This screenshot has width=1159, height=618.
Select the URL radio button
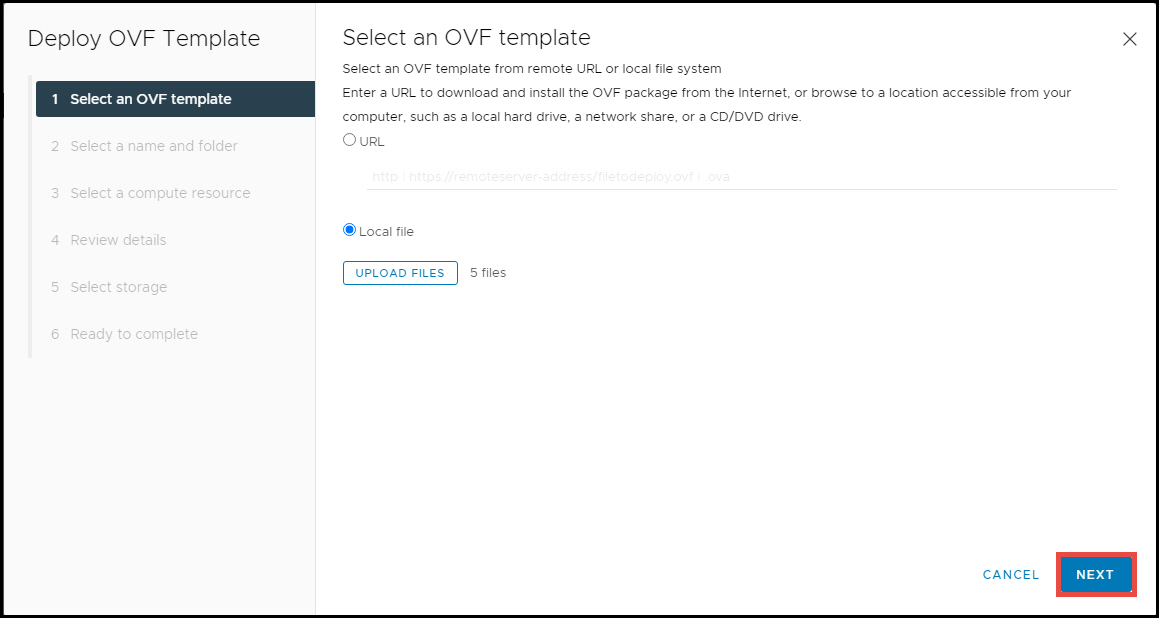[350, 140]
